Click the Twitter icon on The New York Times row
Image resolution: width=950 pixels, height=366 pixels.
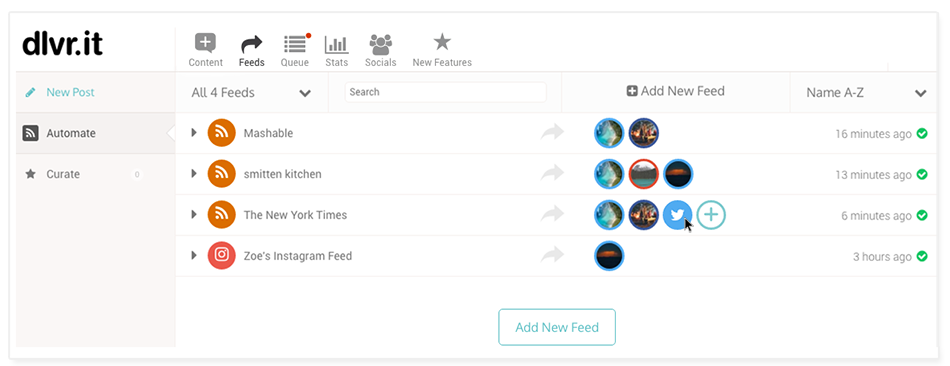(x=677, y=215)
